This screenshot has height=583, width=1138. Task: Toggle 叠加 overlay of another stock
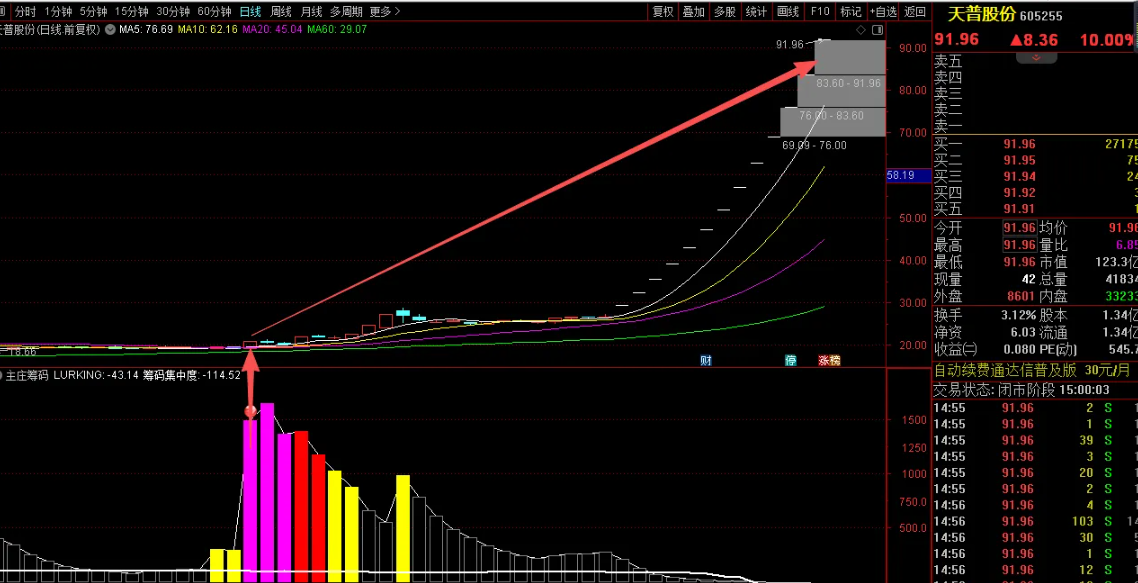(693, 12)
